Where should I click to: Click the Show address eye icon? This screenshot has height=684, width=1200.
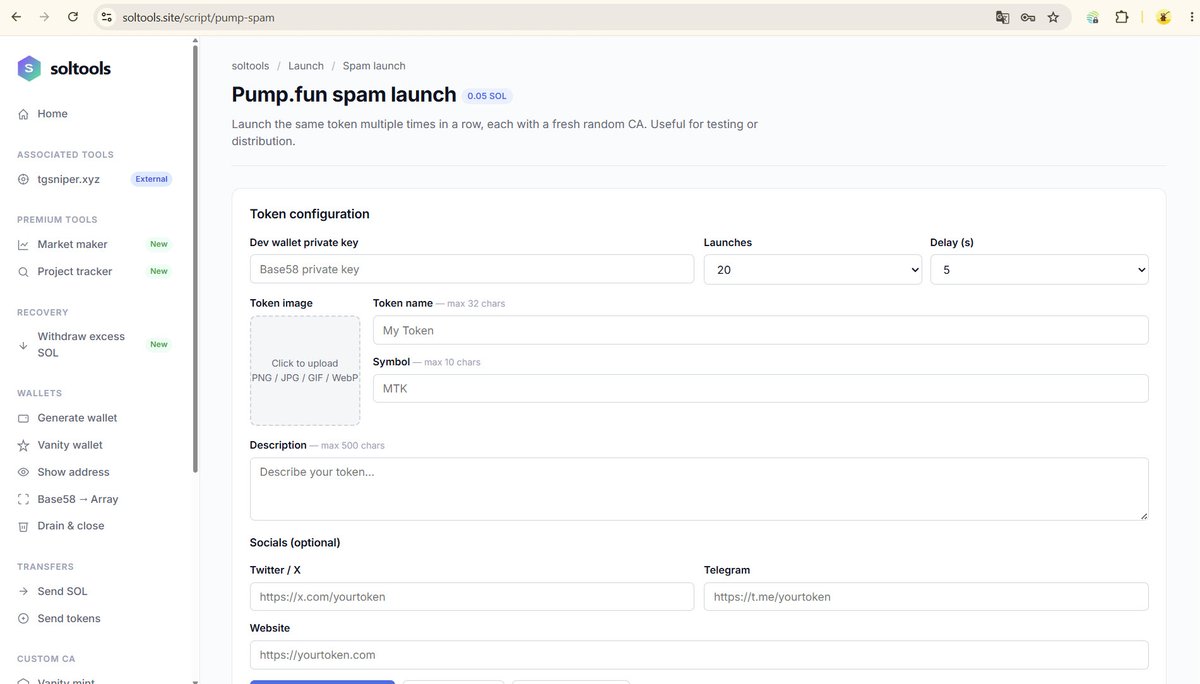point(23,472)
